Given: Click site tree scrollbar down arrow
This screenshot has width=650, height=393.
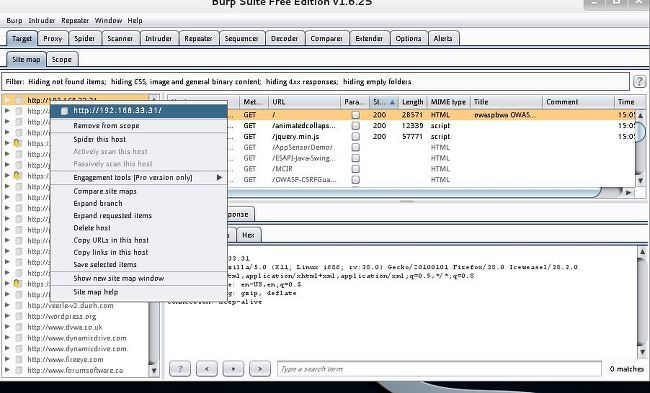Looking at the screenshot, I should 153,370.
